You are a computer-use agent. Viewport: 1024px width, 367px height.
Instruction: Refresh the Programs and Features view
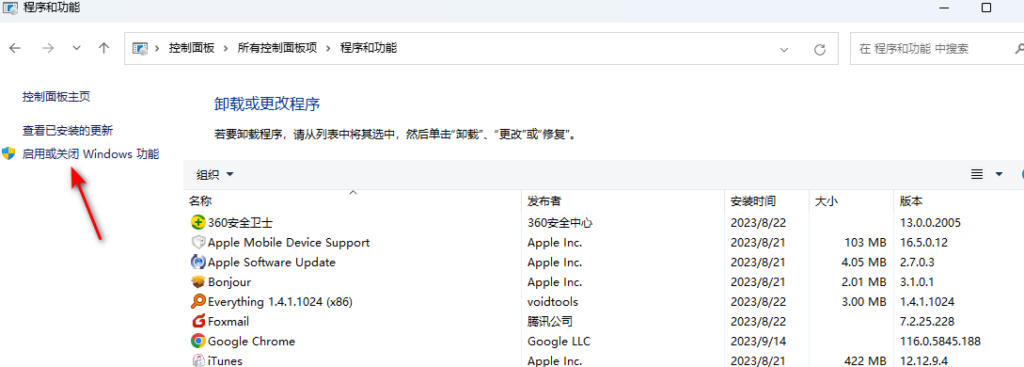click(819, 49)
